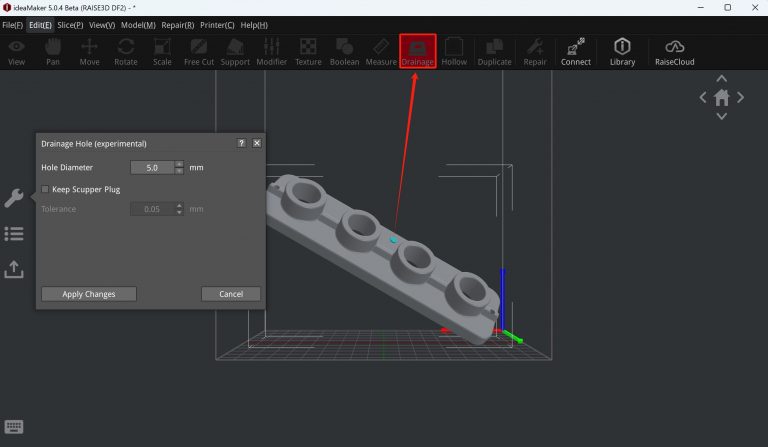Open the Help menu
The image size is (768, 447).
tap(254, 25)
